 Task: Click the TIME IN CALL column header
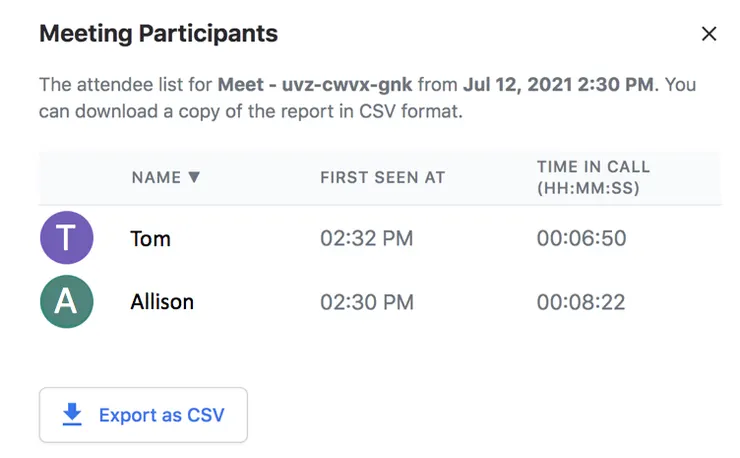pyautogui.click(x=593, y=177)
